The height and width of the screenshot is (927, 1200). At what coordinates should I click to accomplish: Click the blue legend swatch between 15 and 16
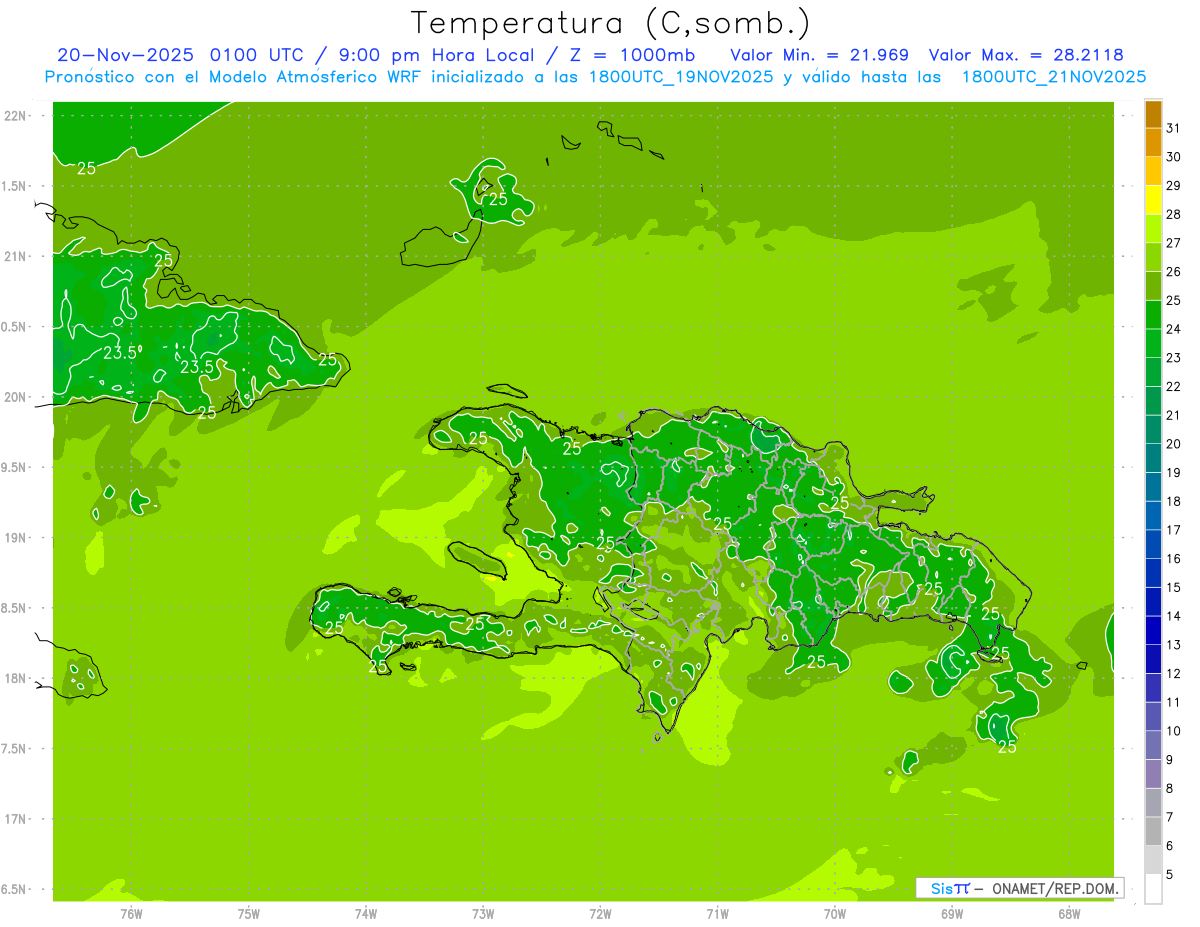[1153, 573]
